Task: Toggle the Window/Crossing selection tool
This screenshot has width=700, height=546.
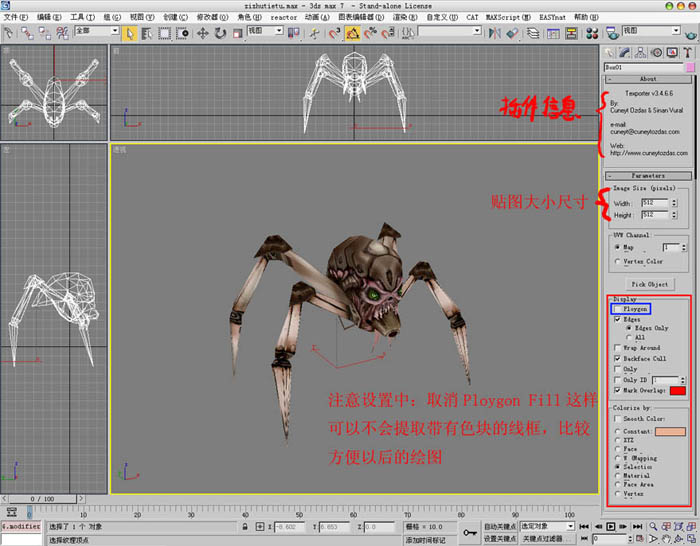Action: coord(182,33)
